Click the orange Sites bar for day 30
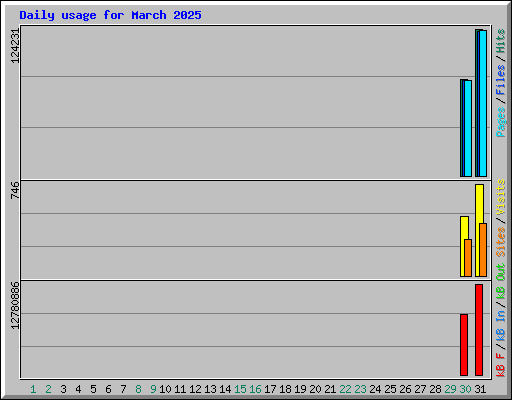This screenshot has width=512, height=400. click(468, 258)
